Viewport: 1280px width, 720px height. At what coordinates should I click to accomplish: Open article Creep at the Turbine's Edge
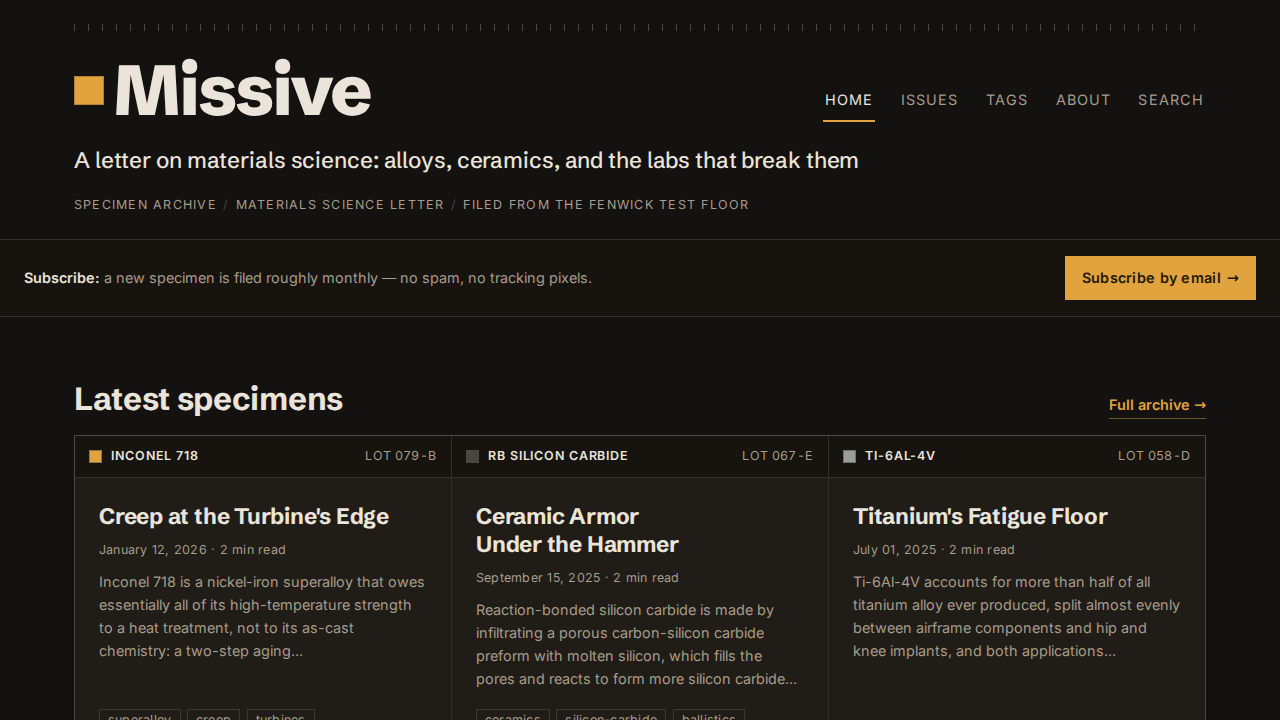pyautogui.click(x=244, y=516)
